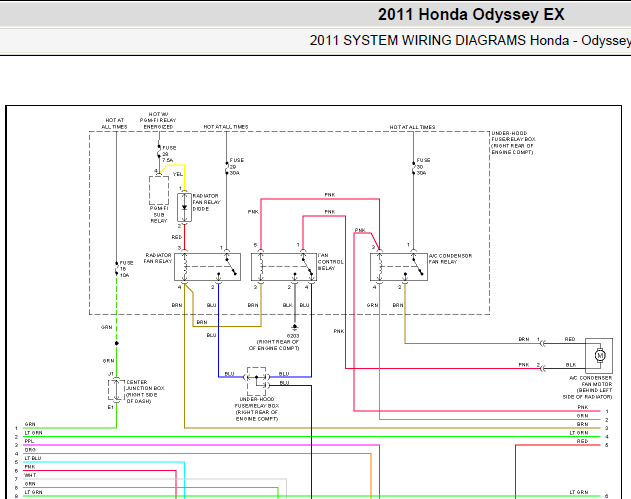Image resolution: width=631 pixels, height=499 pixels.
Task: Select the 'HOT W/ PGM-FI RELAY ENERGIZED' label
Action: pos(158,120)
